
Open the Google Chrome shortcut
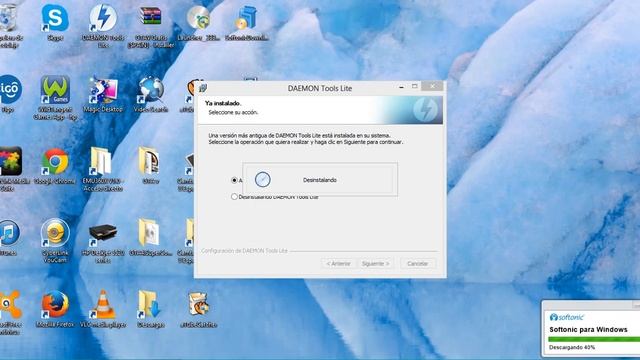point(55,162)
